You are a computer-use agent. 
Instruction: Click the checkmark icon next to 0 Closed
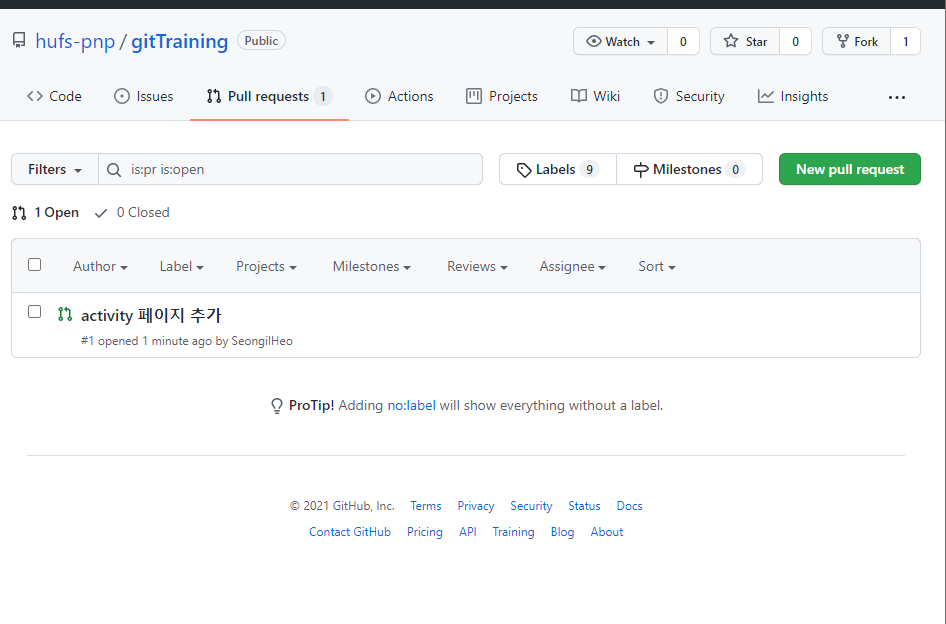tap(101, 213)
